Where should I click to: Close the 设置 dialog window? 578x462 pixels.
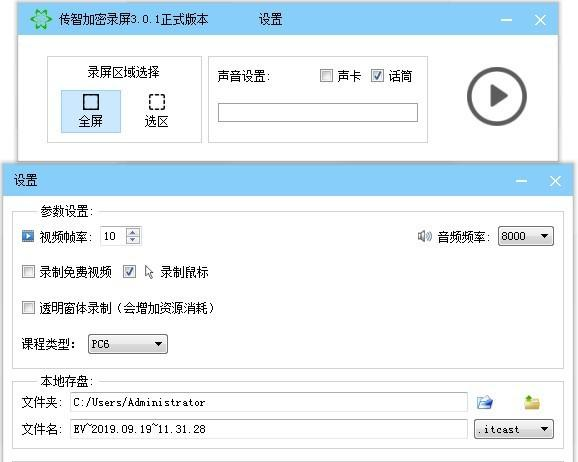555,181
